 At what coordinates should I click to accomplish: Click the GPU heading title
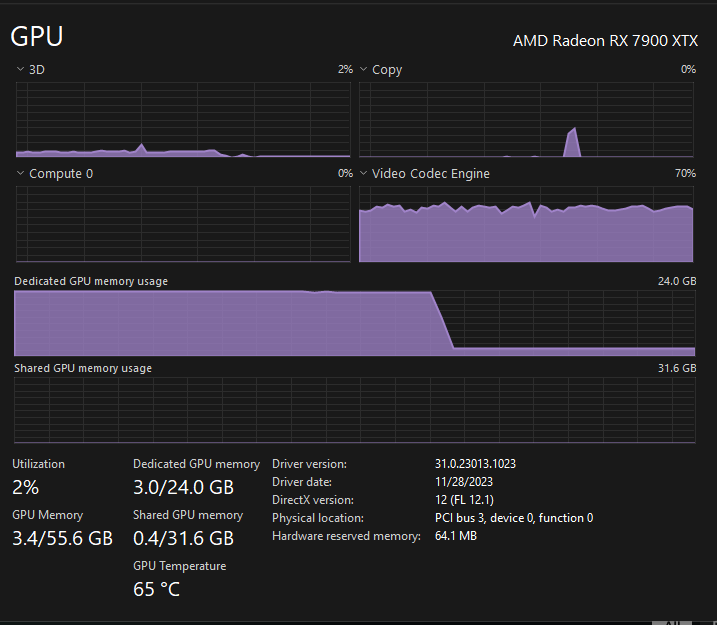point(37,37)
